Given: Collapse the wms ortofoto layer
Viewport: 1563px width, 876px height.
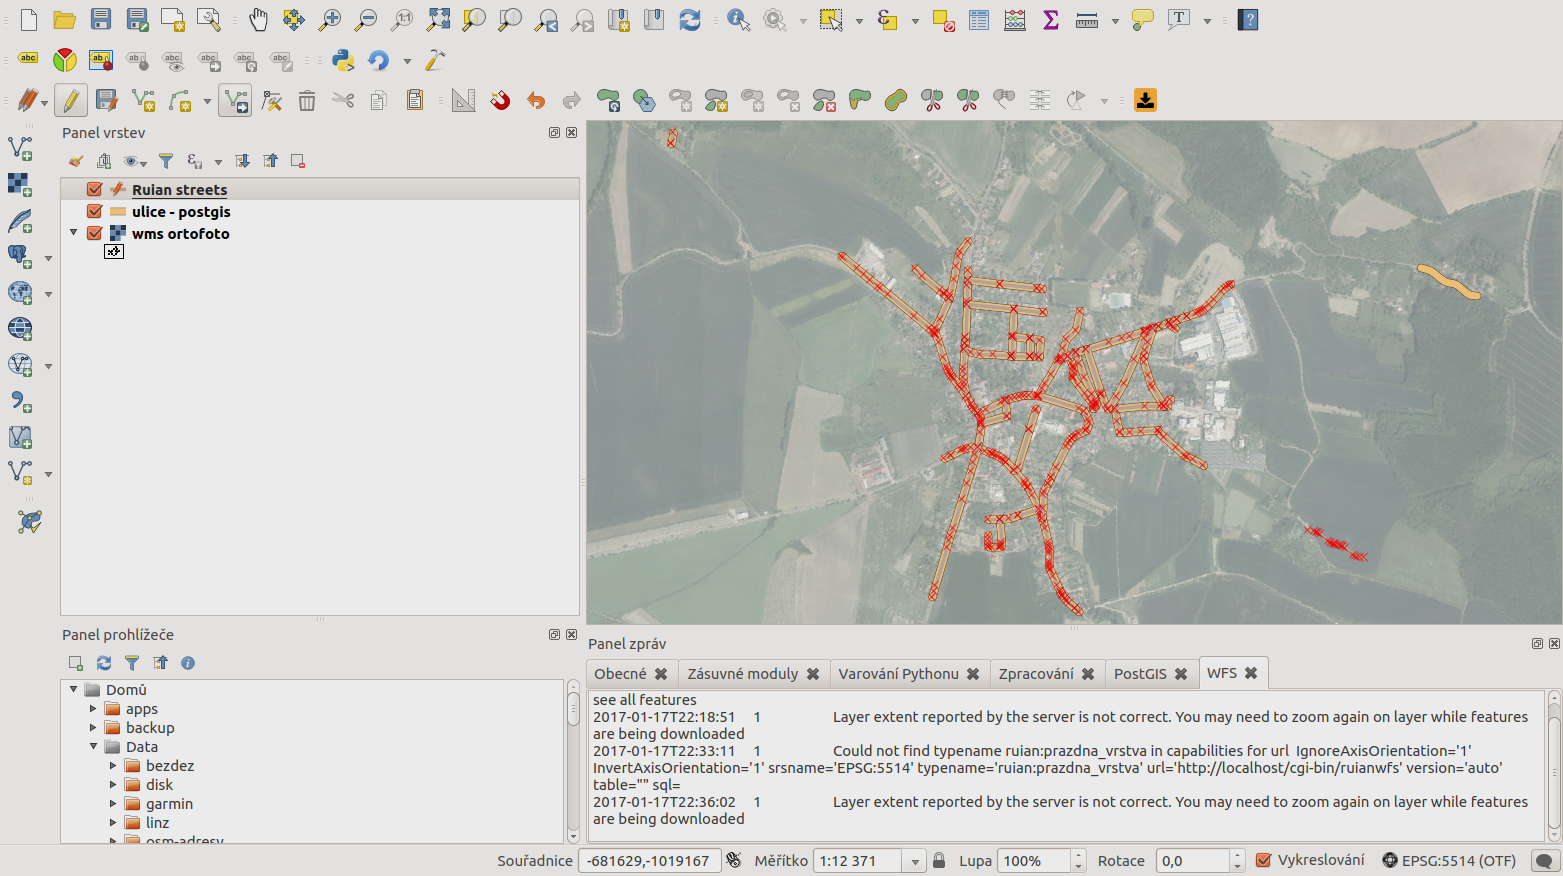Looking at the screenshot, I should 74,233.
